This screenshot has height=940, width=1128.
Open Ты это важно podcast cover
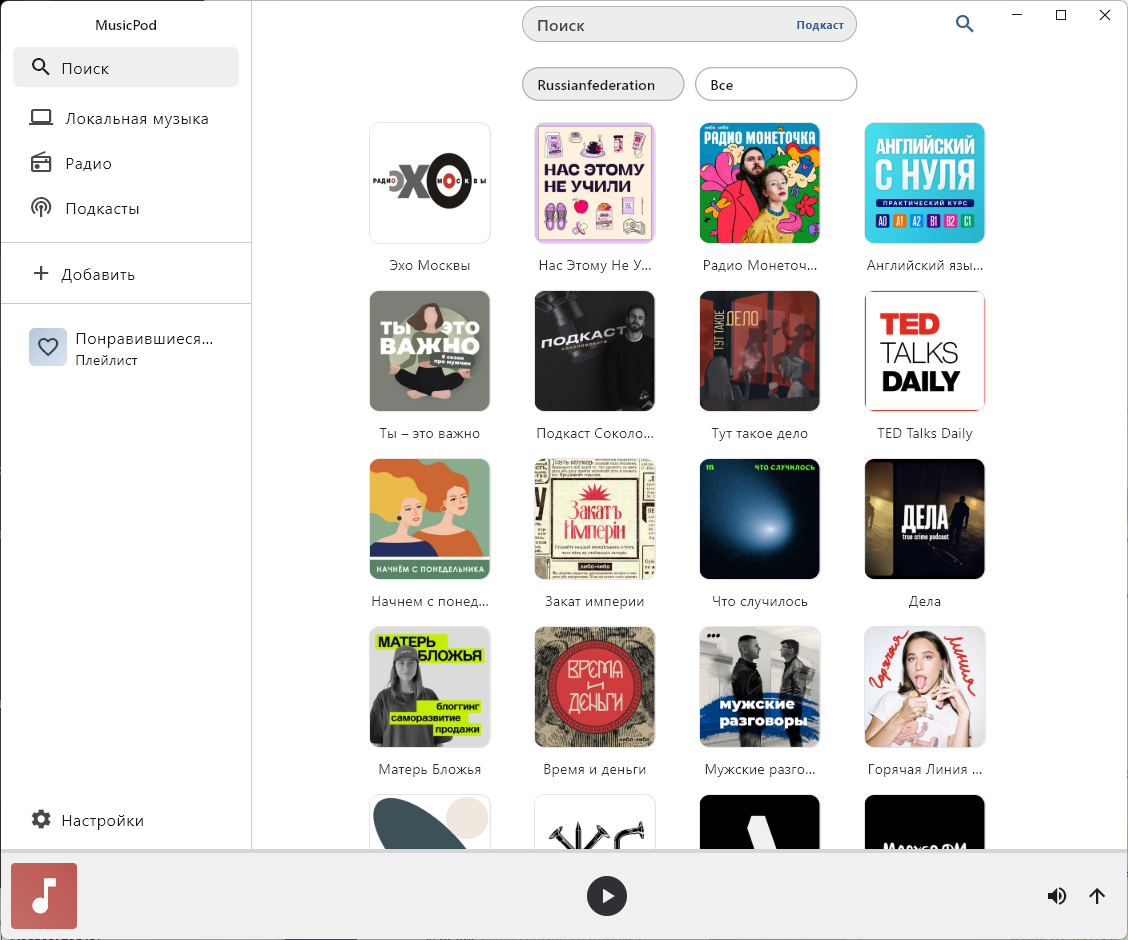click(x=429, y=351)
